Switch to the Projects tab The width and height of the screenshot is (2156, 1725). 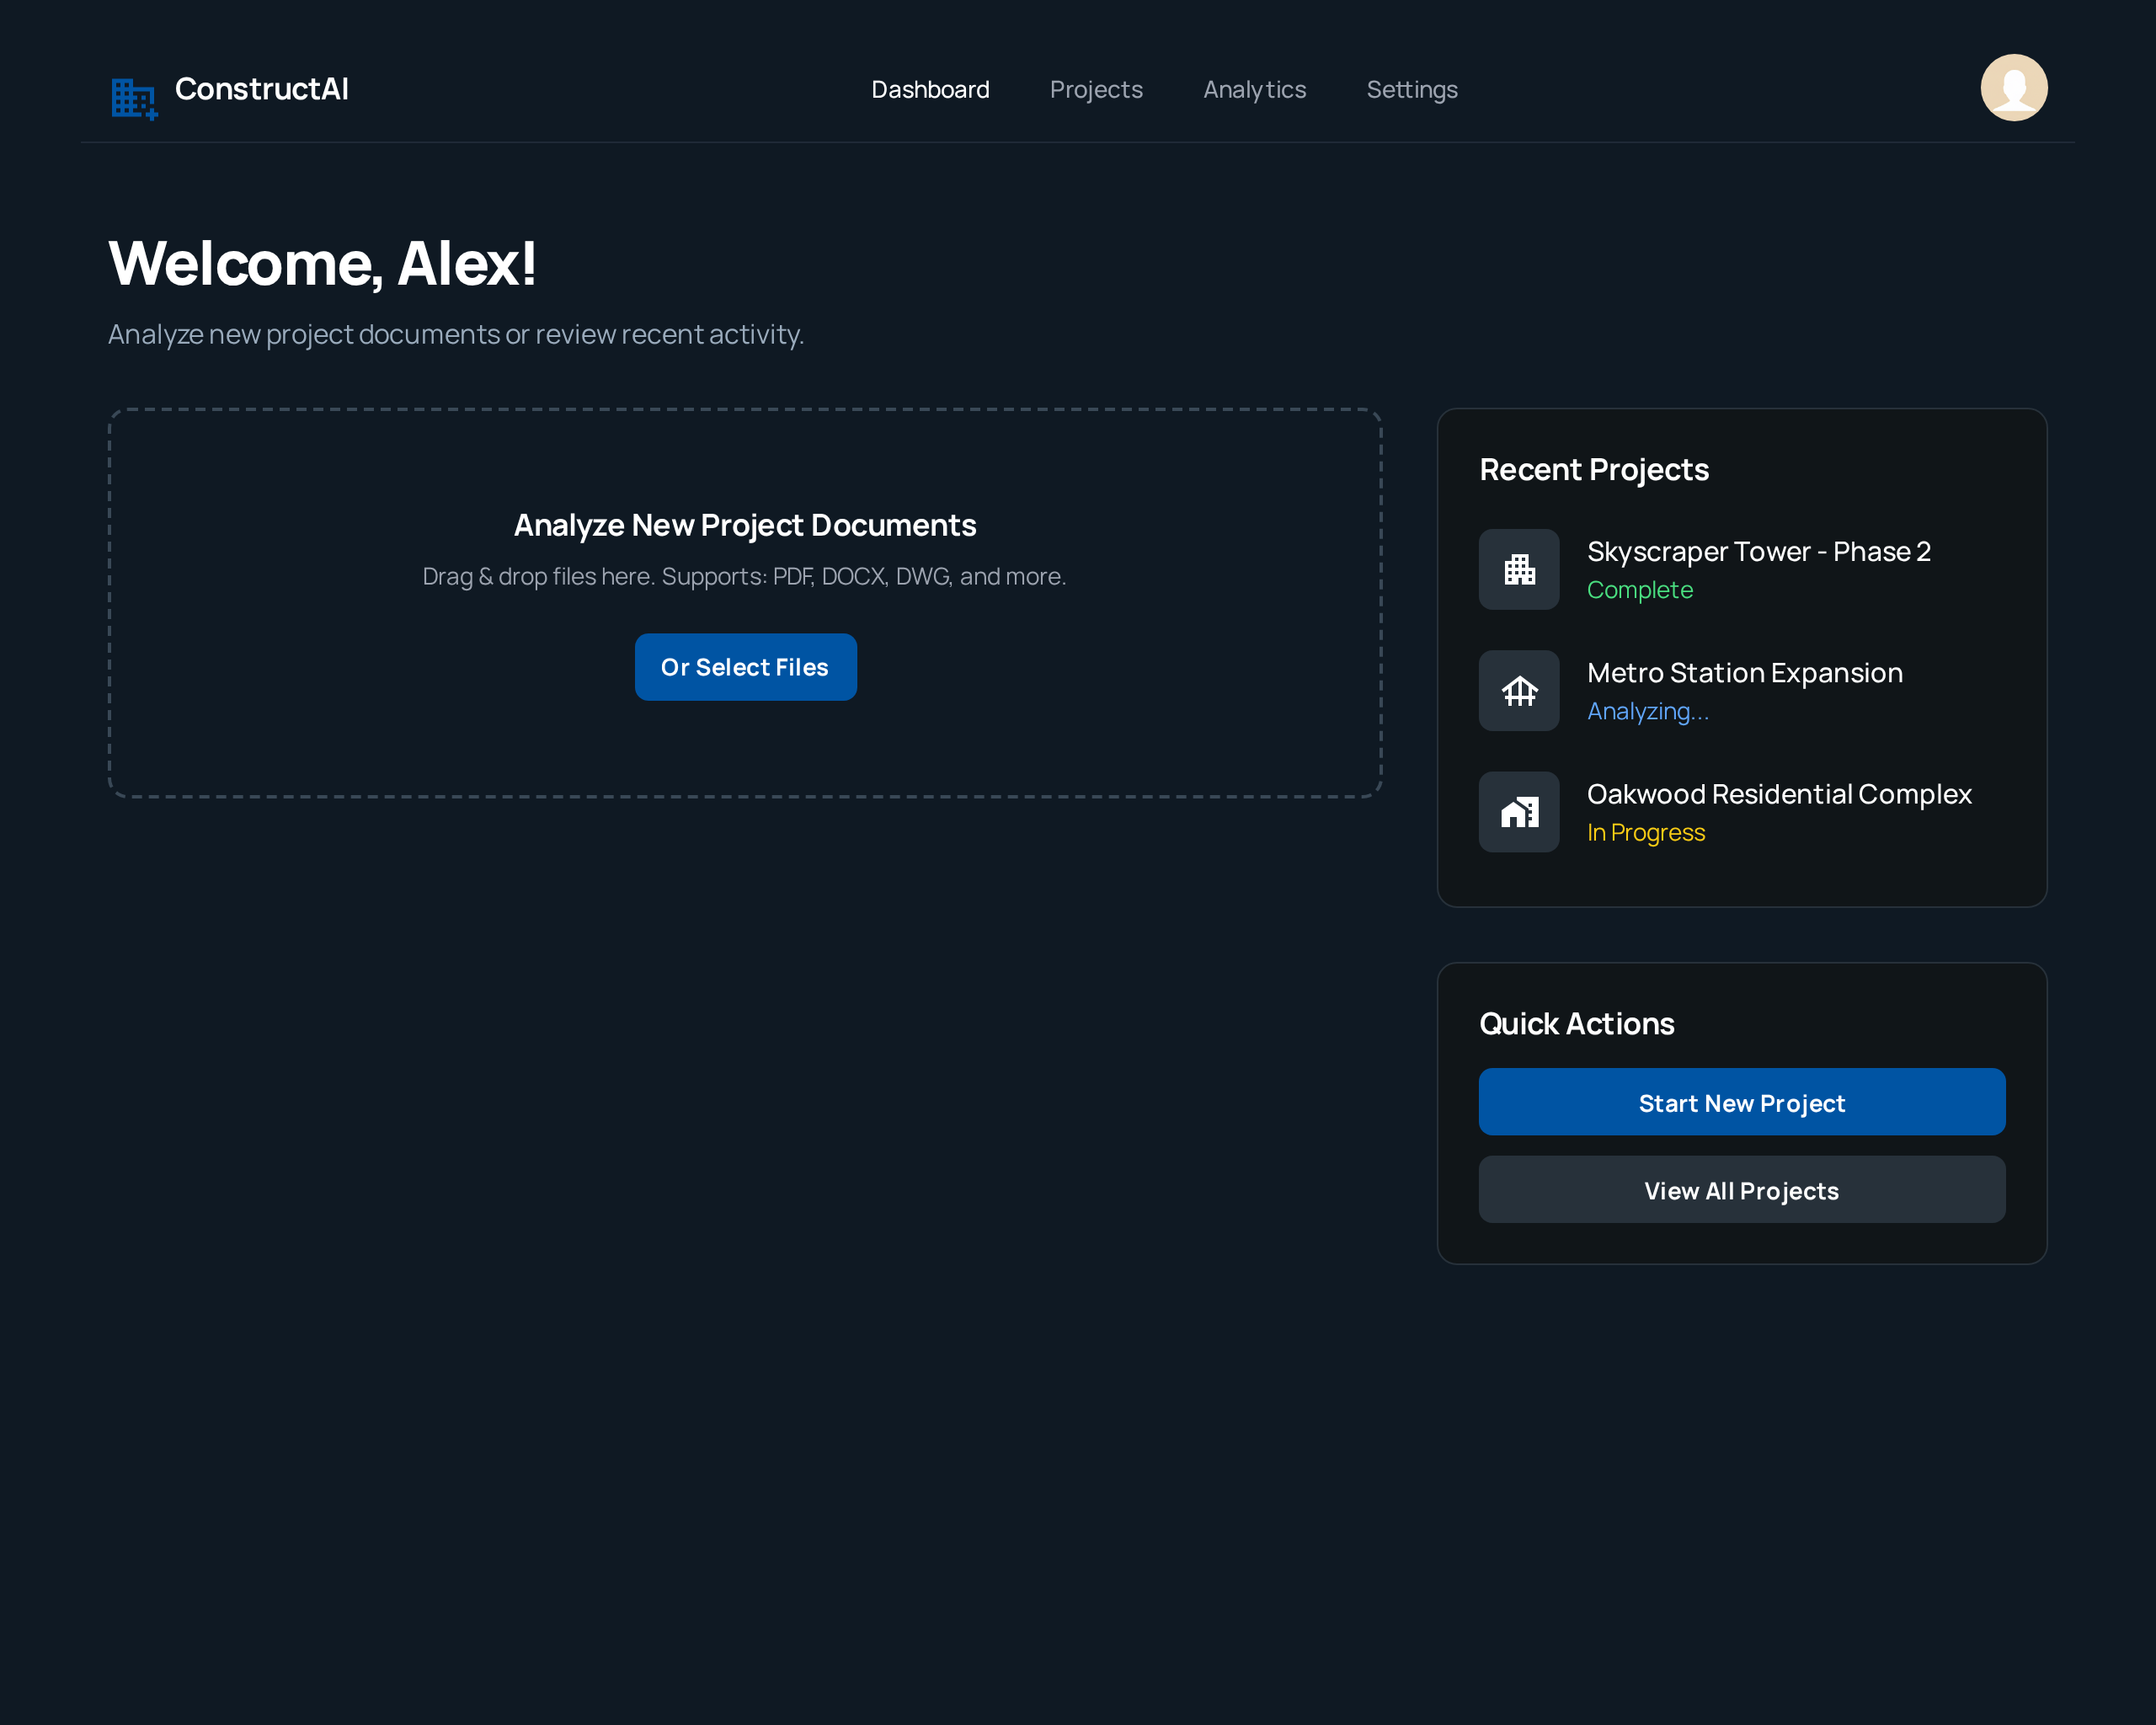point(1096,89)
